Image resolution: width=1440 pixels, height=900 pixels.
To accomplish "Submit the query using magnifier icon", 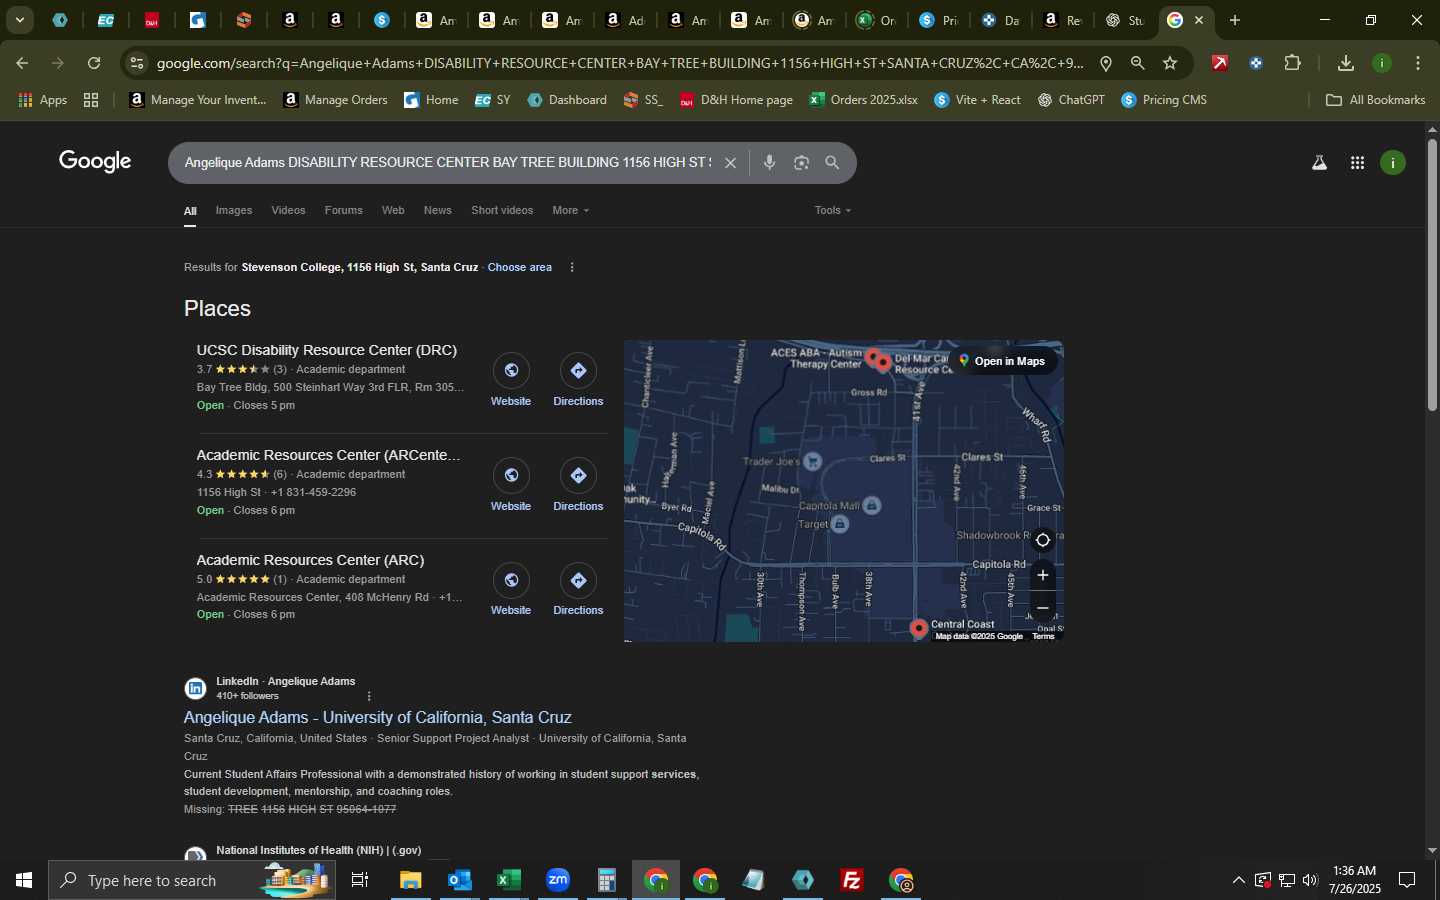I will (x=832, y=163).
